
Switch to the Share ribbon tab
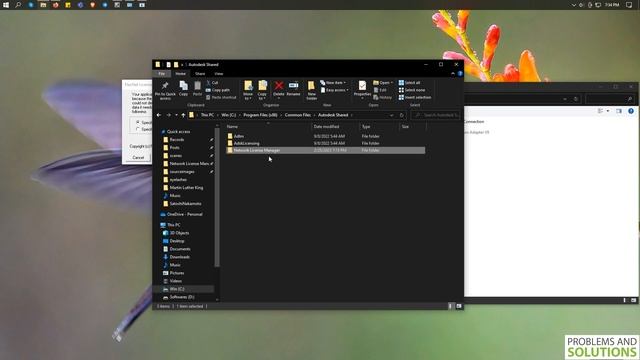click(x=200, y=73)
